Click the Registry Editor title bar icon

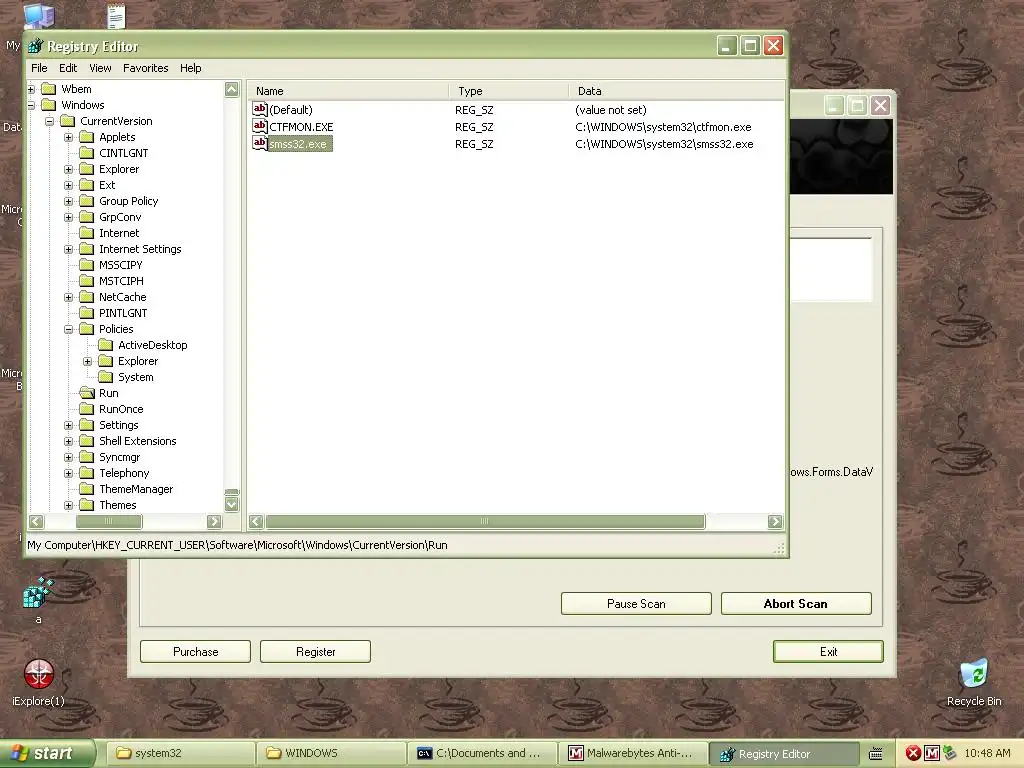click(x=35, y=46)
